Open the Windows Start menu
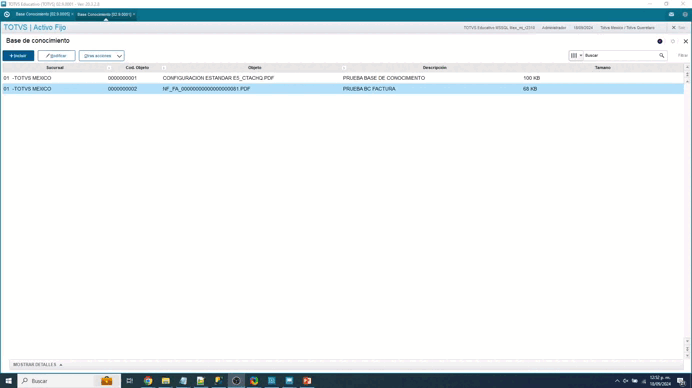Image resolution: width=692 pixels, height=388 pixels. coord(8,380)
